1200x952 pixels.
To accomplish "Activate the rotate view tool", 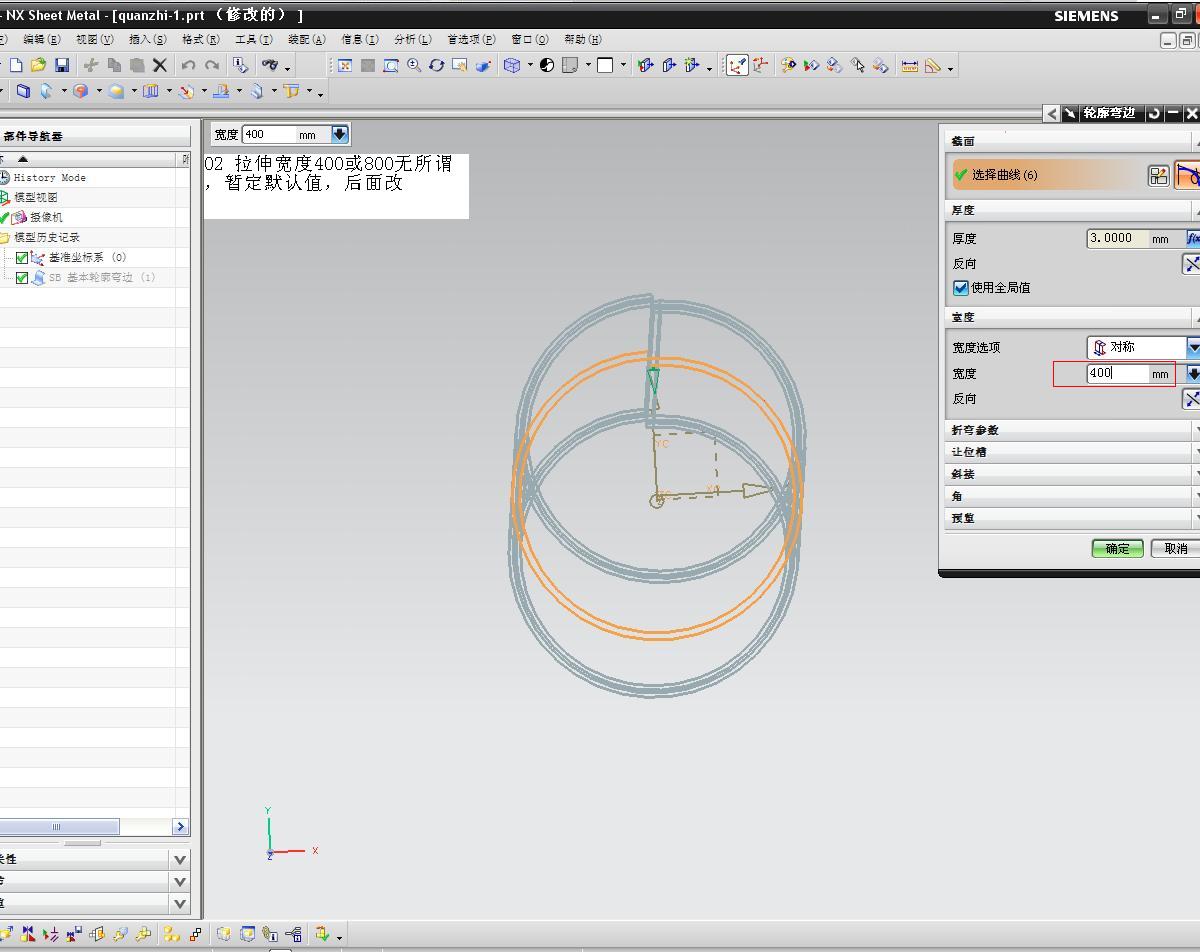I will (437, 65).
